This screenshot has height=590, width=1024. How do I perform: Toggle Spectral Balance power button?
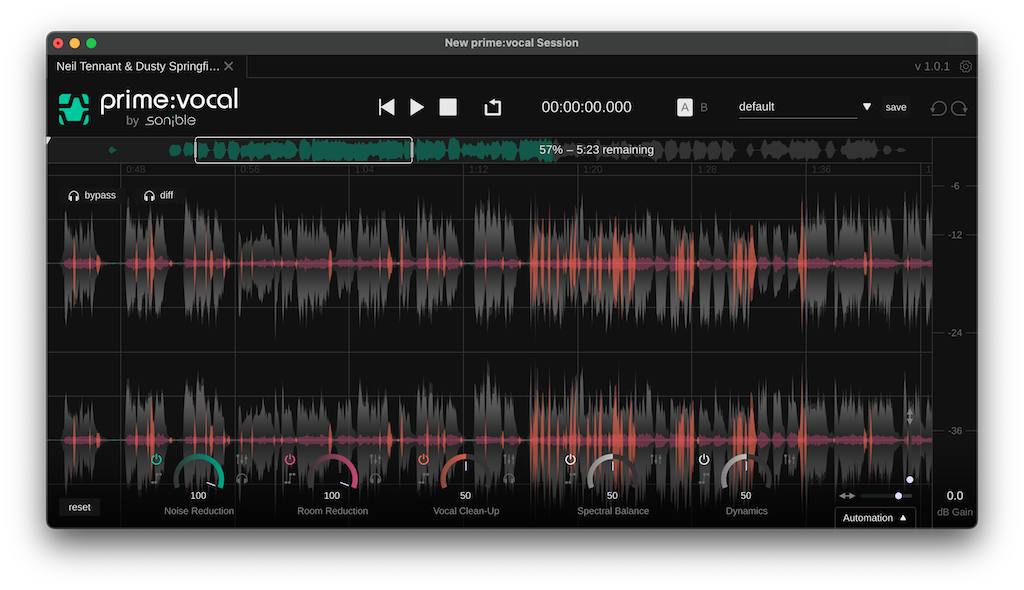click(570, 460)
